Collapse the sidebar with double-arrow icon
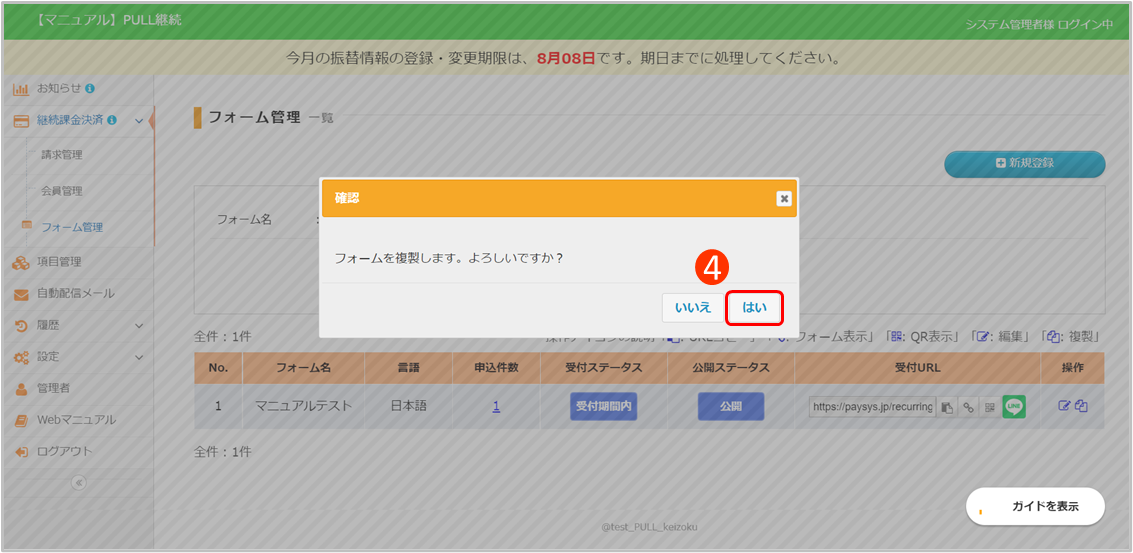 tap(78, 483)
